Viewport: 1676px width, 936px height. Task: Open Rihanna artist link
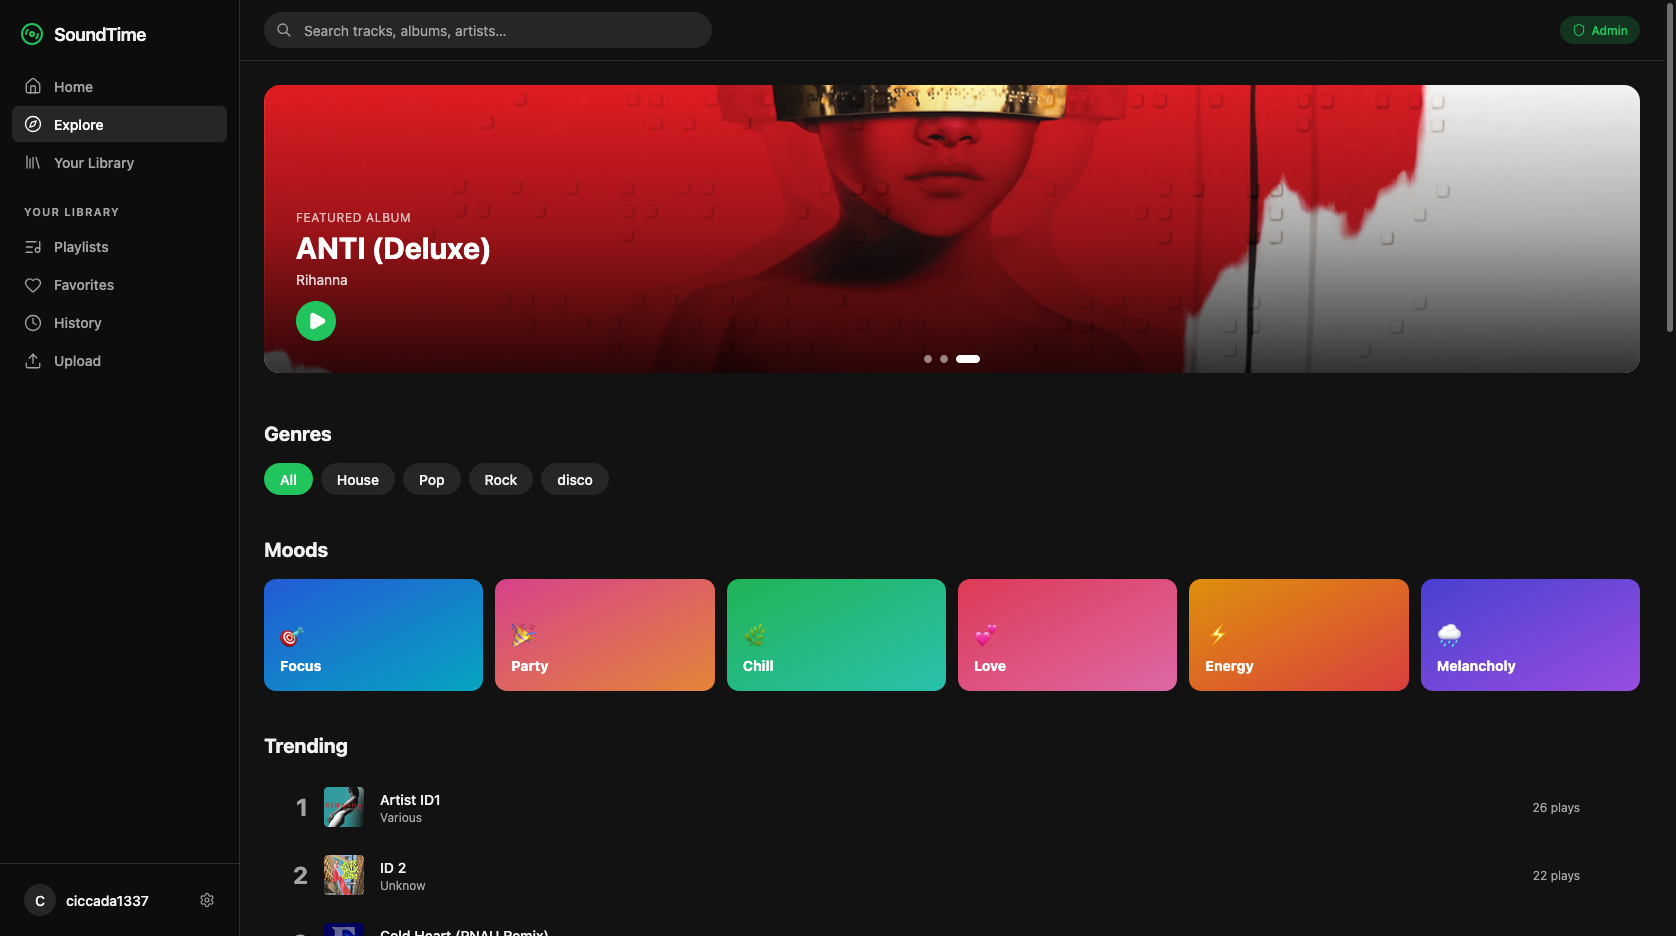(322, 280)
